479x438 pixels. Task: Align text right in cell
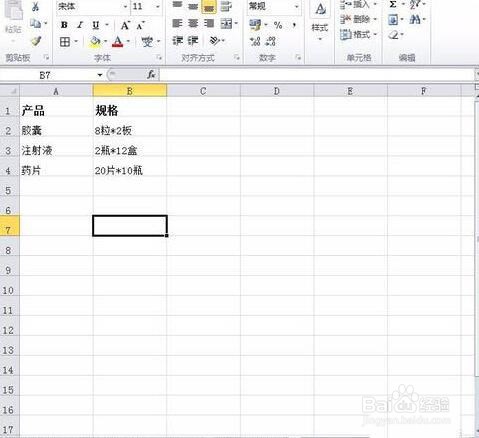[209, 23]
